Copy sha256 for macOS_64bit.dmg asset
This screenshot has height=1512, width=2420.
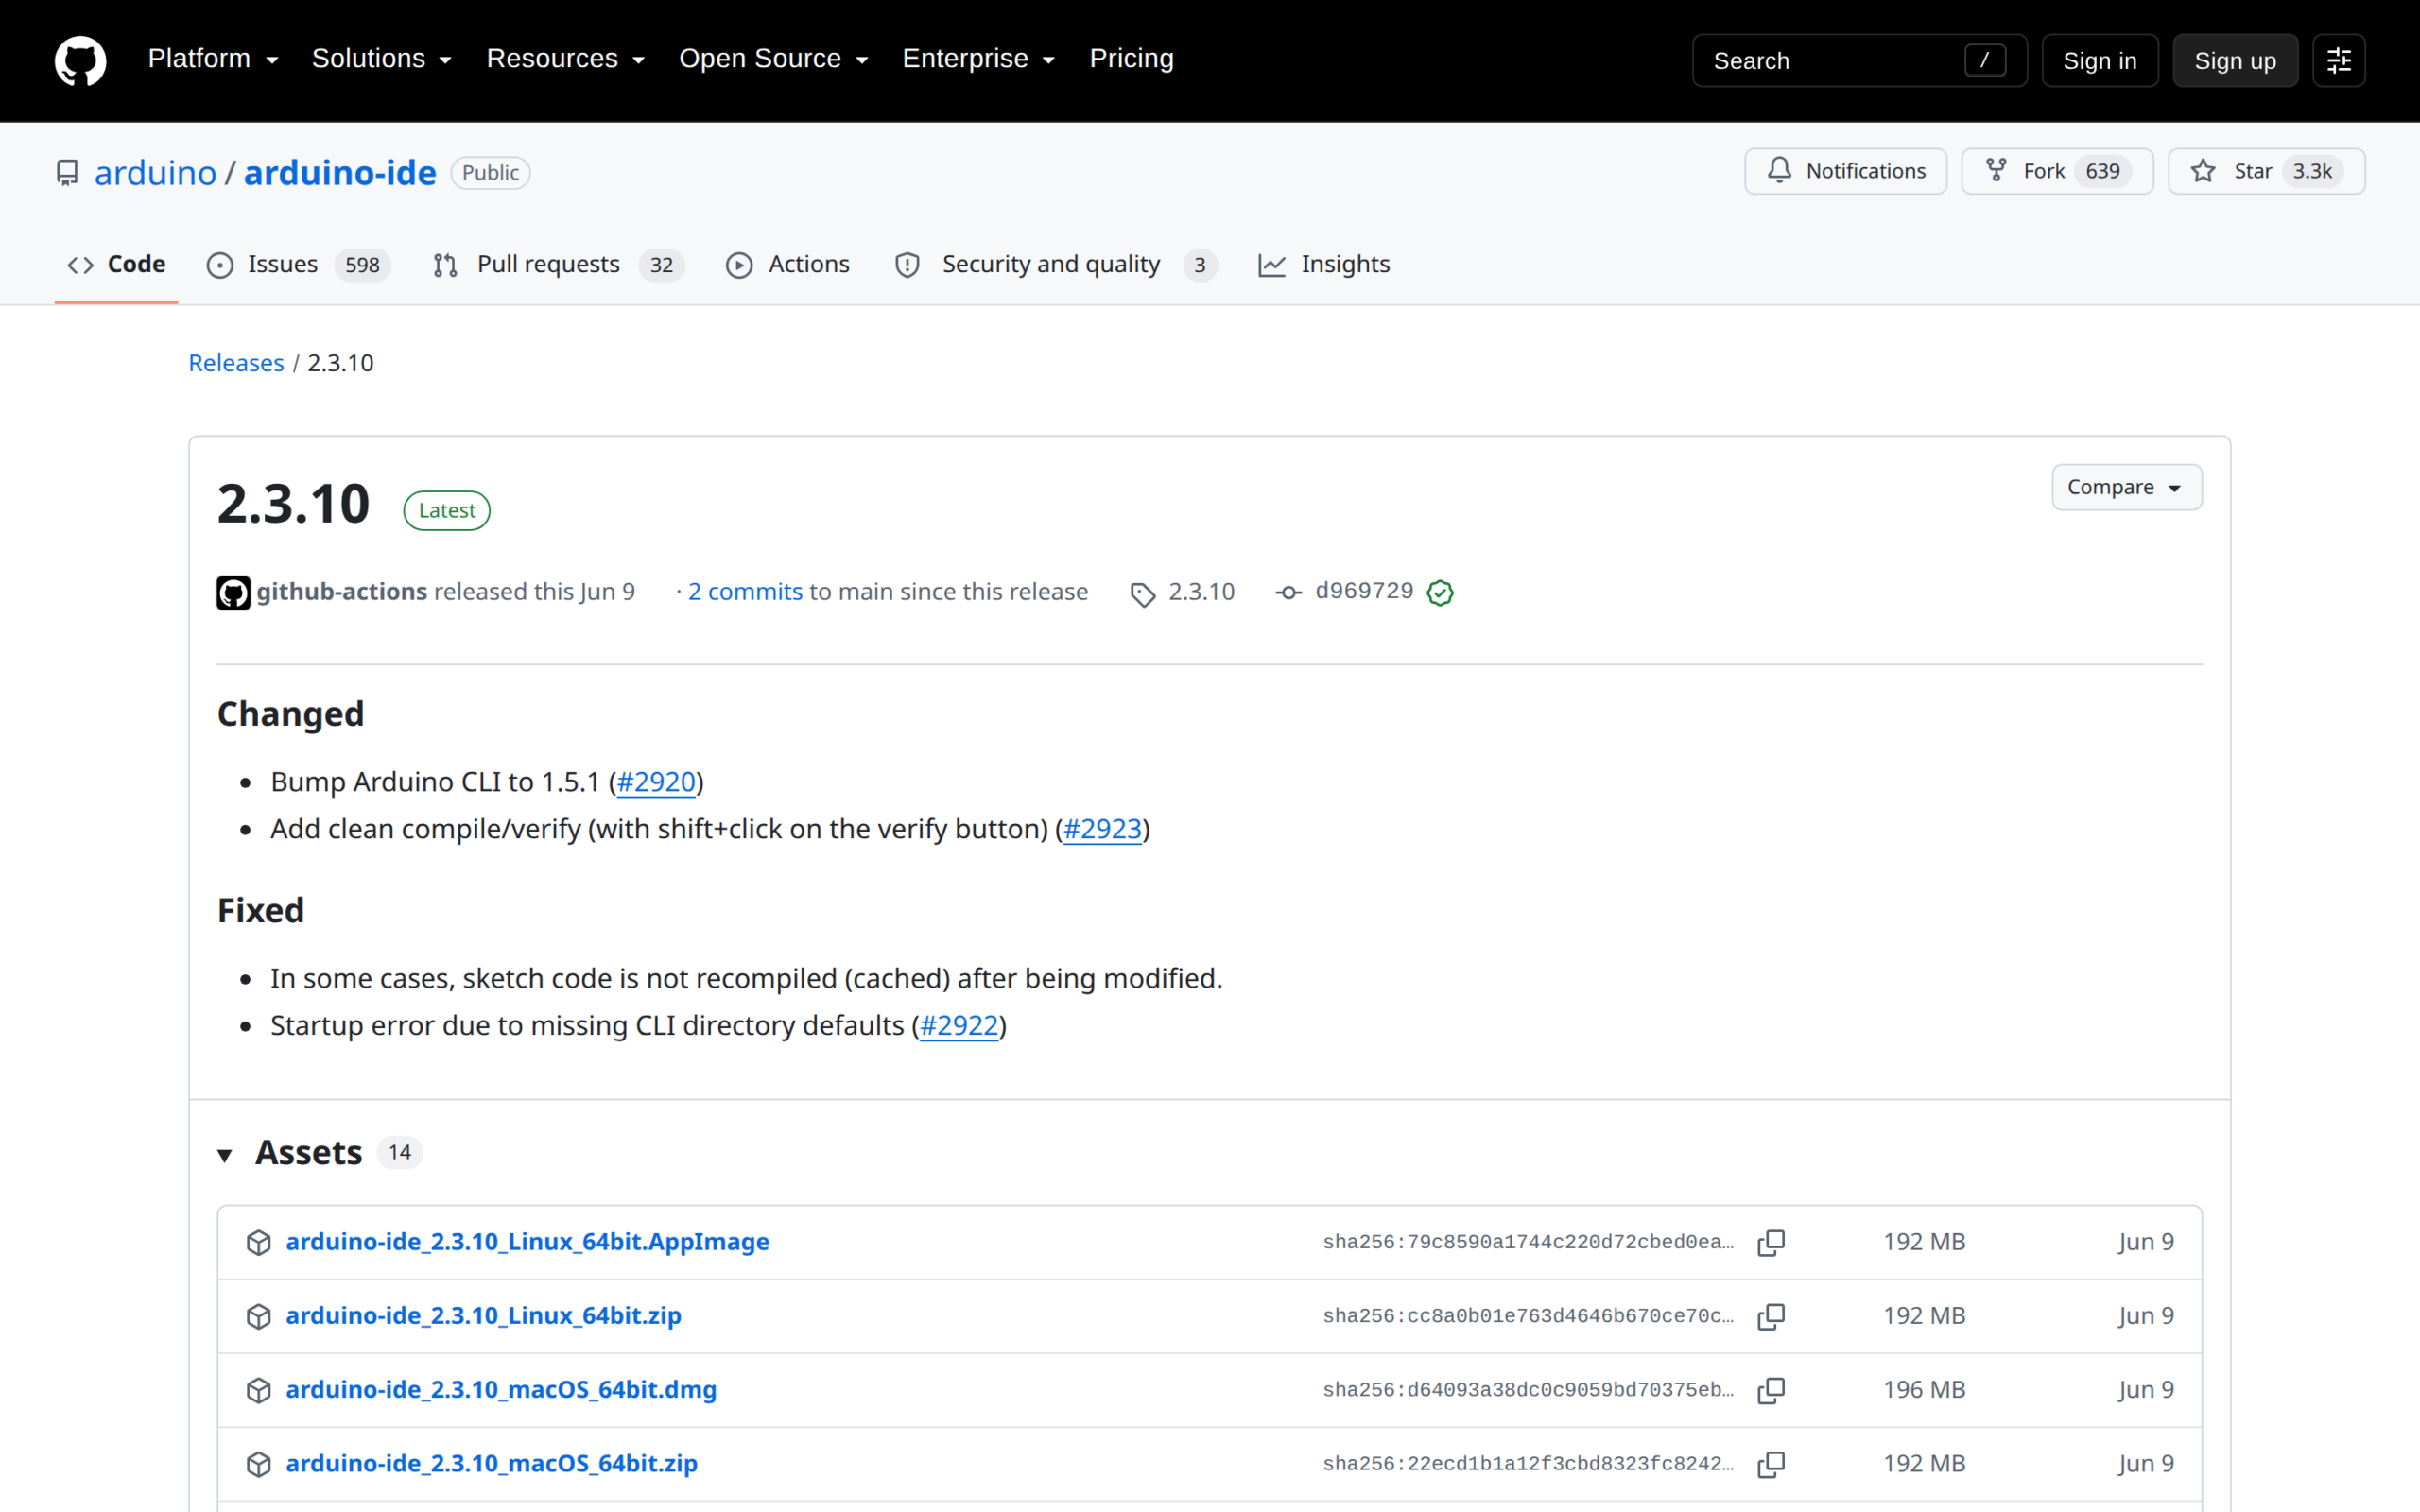click(1771, 1390)
